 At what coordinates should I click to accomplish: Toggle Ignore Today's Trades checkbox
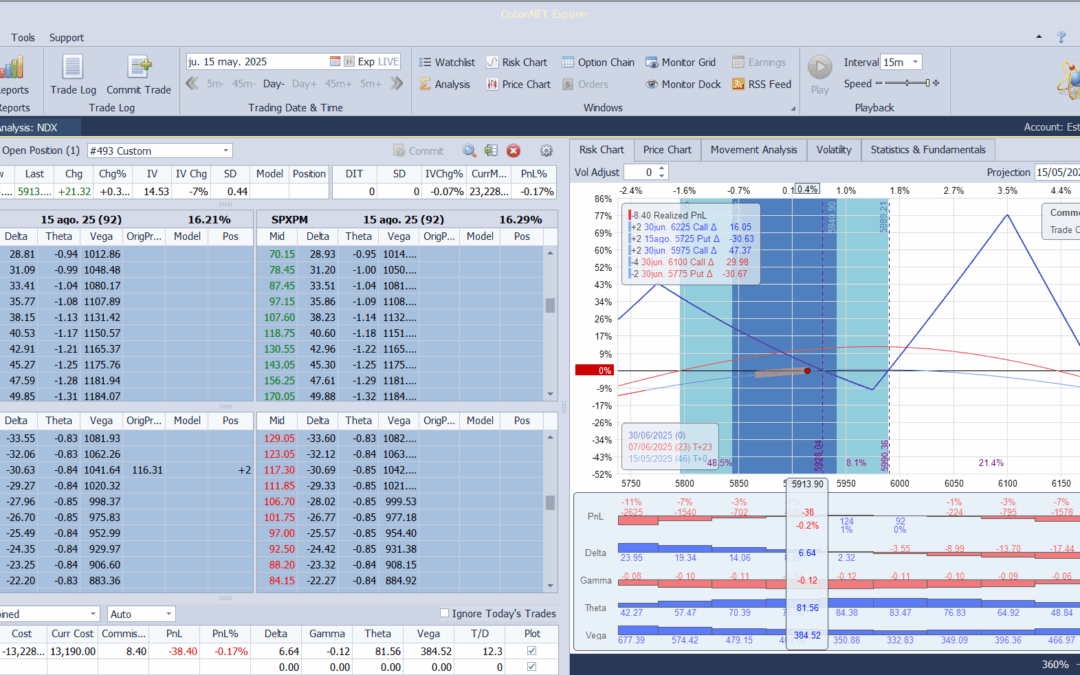[x=444, y=613]
